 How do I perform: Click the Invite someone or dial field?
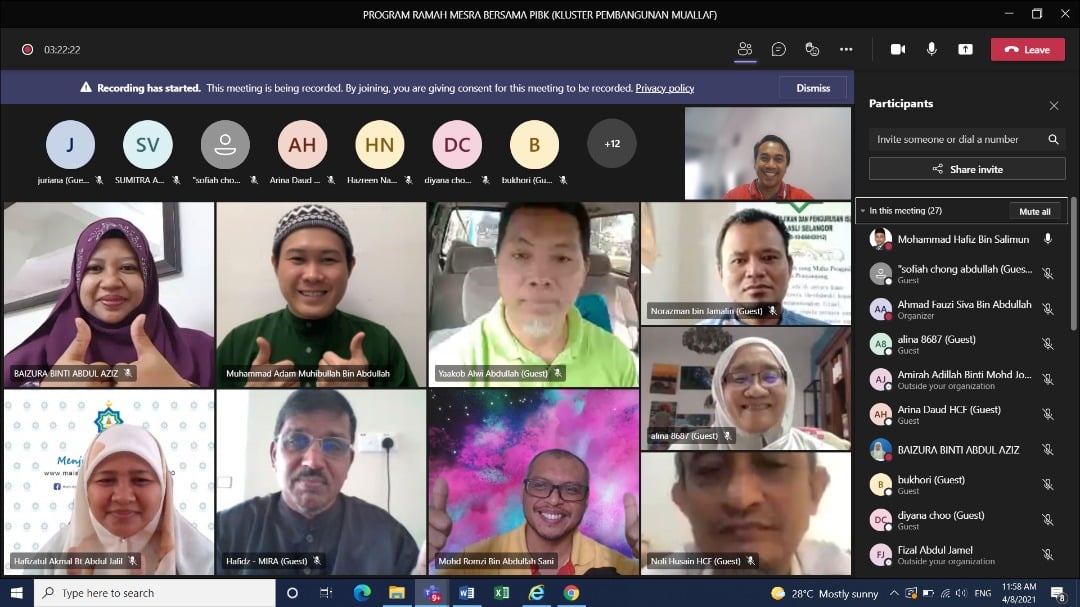click(x=955, y=140)
